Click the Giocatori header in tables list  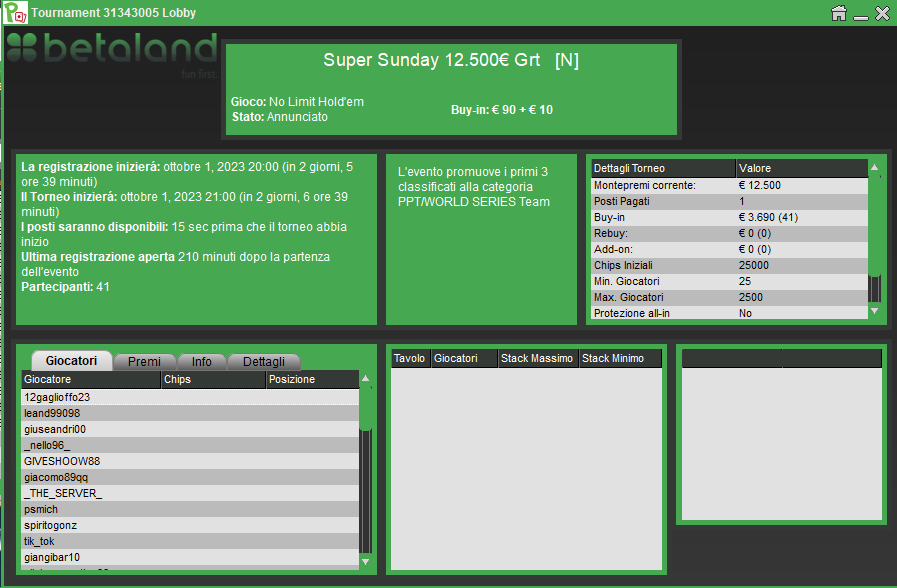tap(464, 358)
